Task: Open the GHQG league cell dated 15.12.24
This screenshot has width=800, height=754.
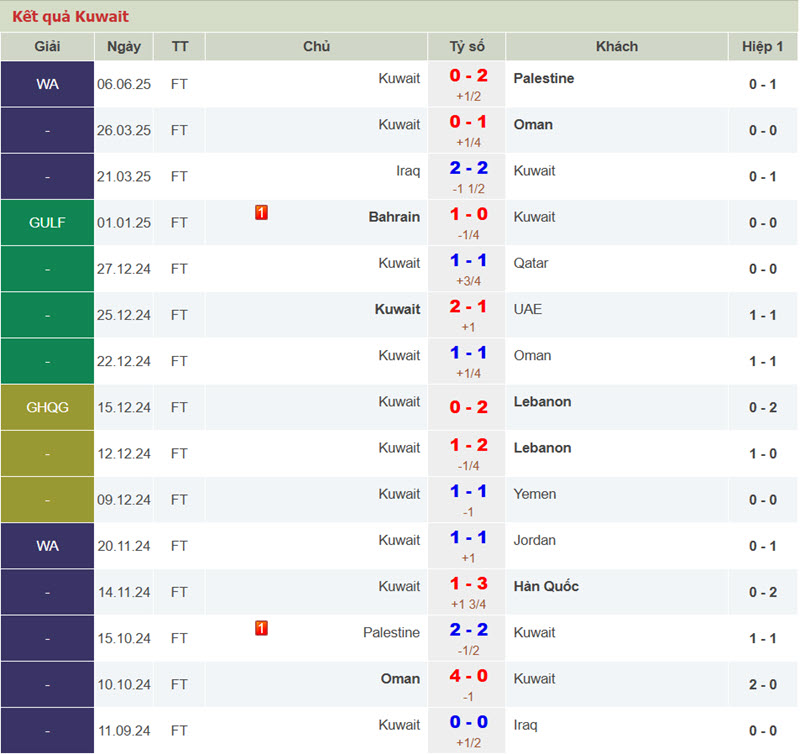Action: [x=47, y=407]
